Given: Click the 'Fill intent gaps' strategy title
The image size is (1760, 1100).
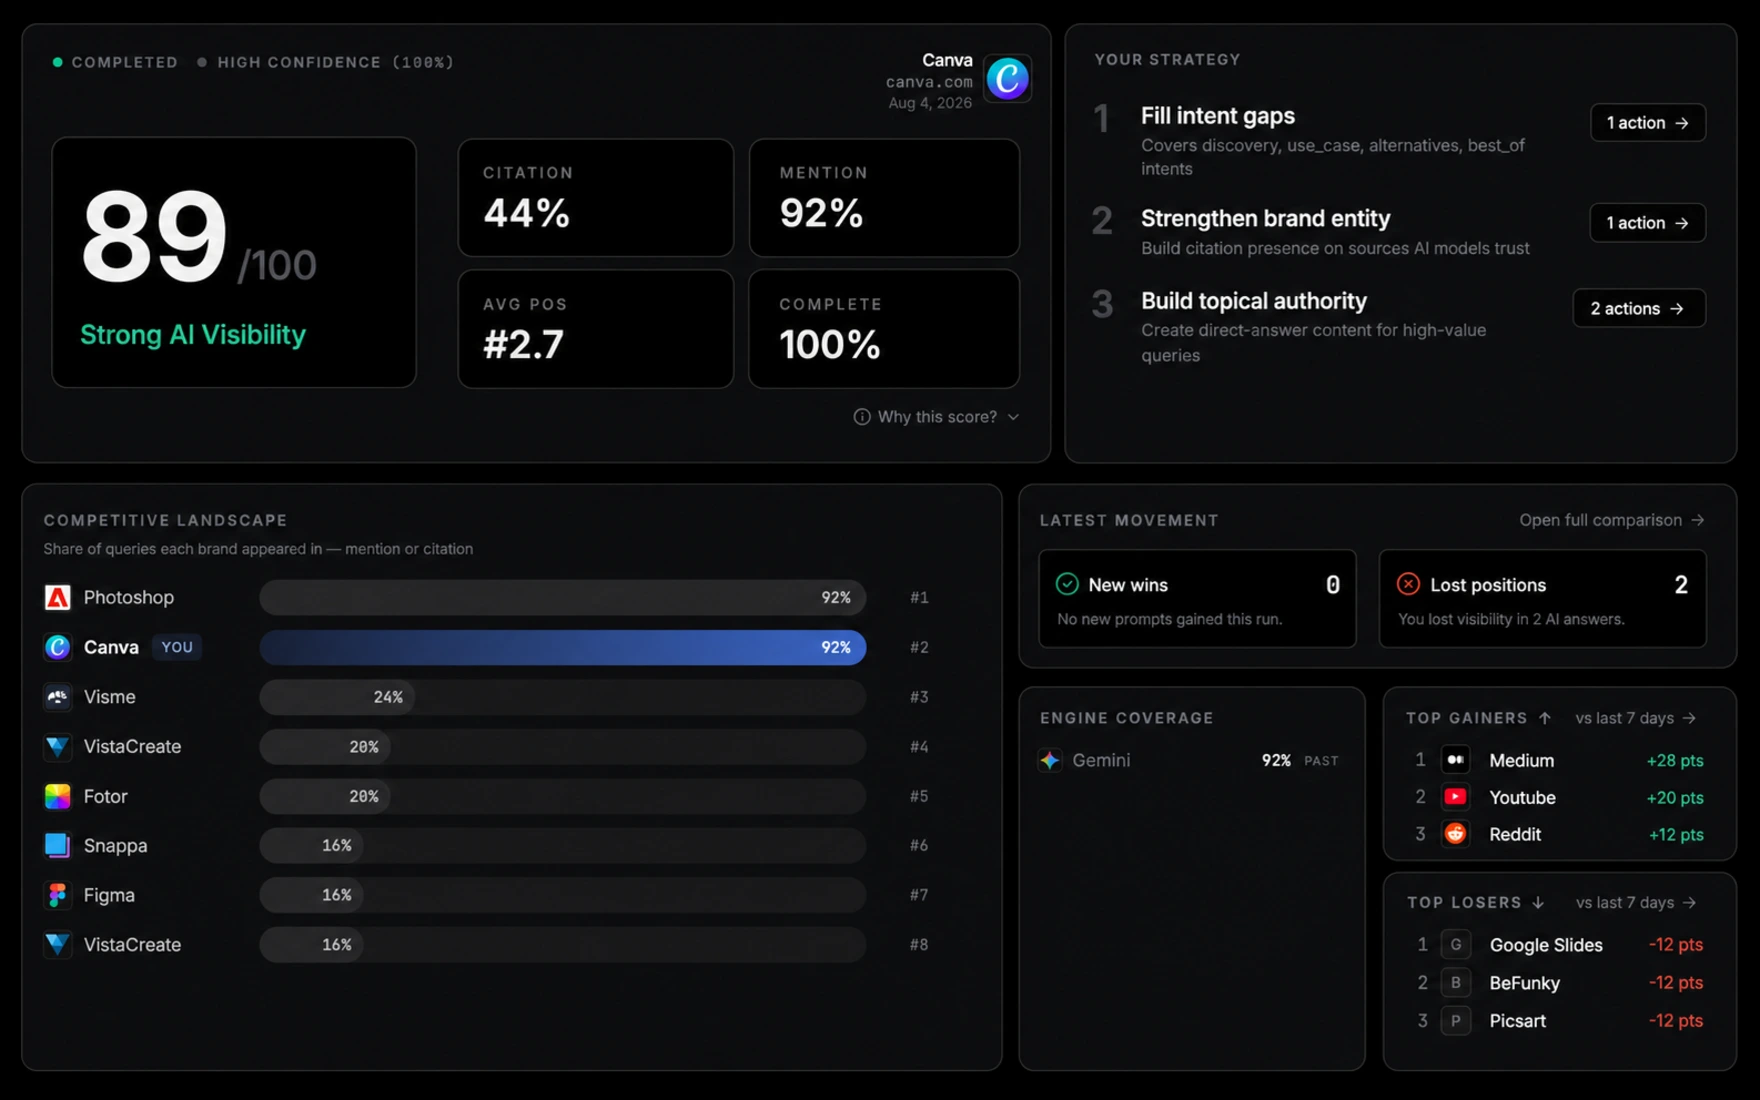Looking at the screenshot, I should click(1218, 116).
